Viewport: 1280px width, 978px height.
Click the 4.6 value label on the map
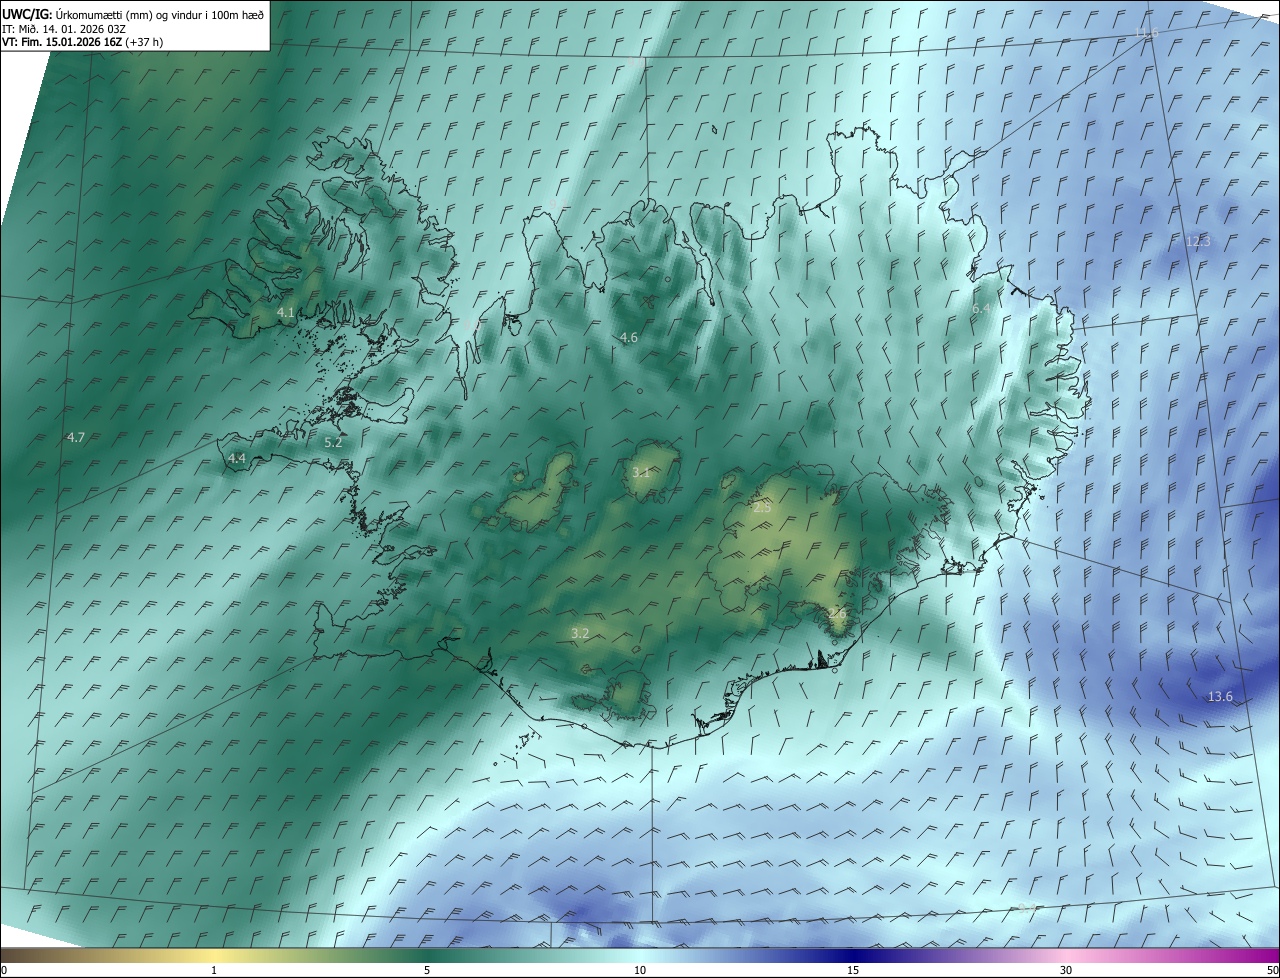click(x=628, y=338)
